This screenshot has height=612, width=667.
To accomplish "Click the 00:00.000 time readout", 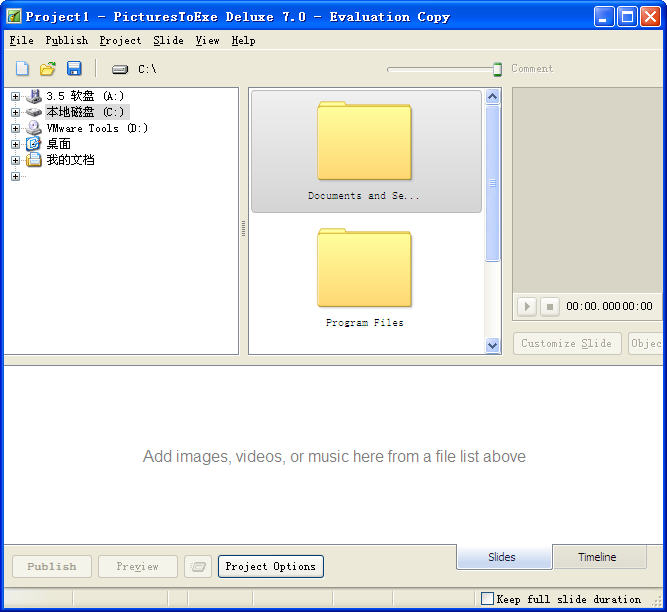I will pos(594,306).
